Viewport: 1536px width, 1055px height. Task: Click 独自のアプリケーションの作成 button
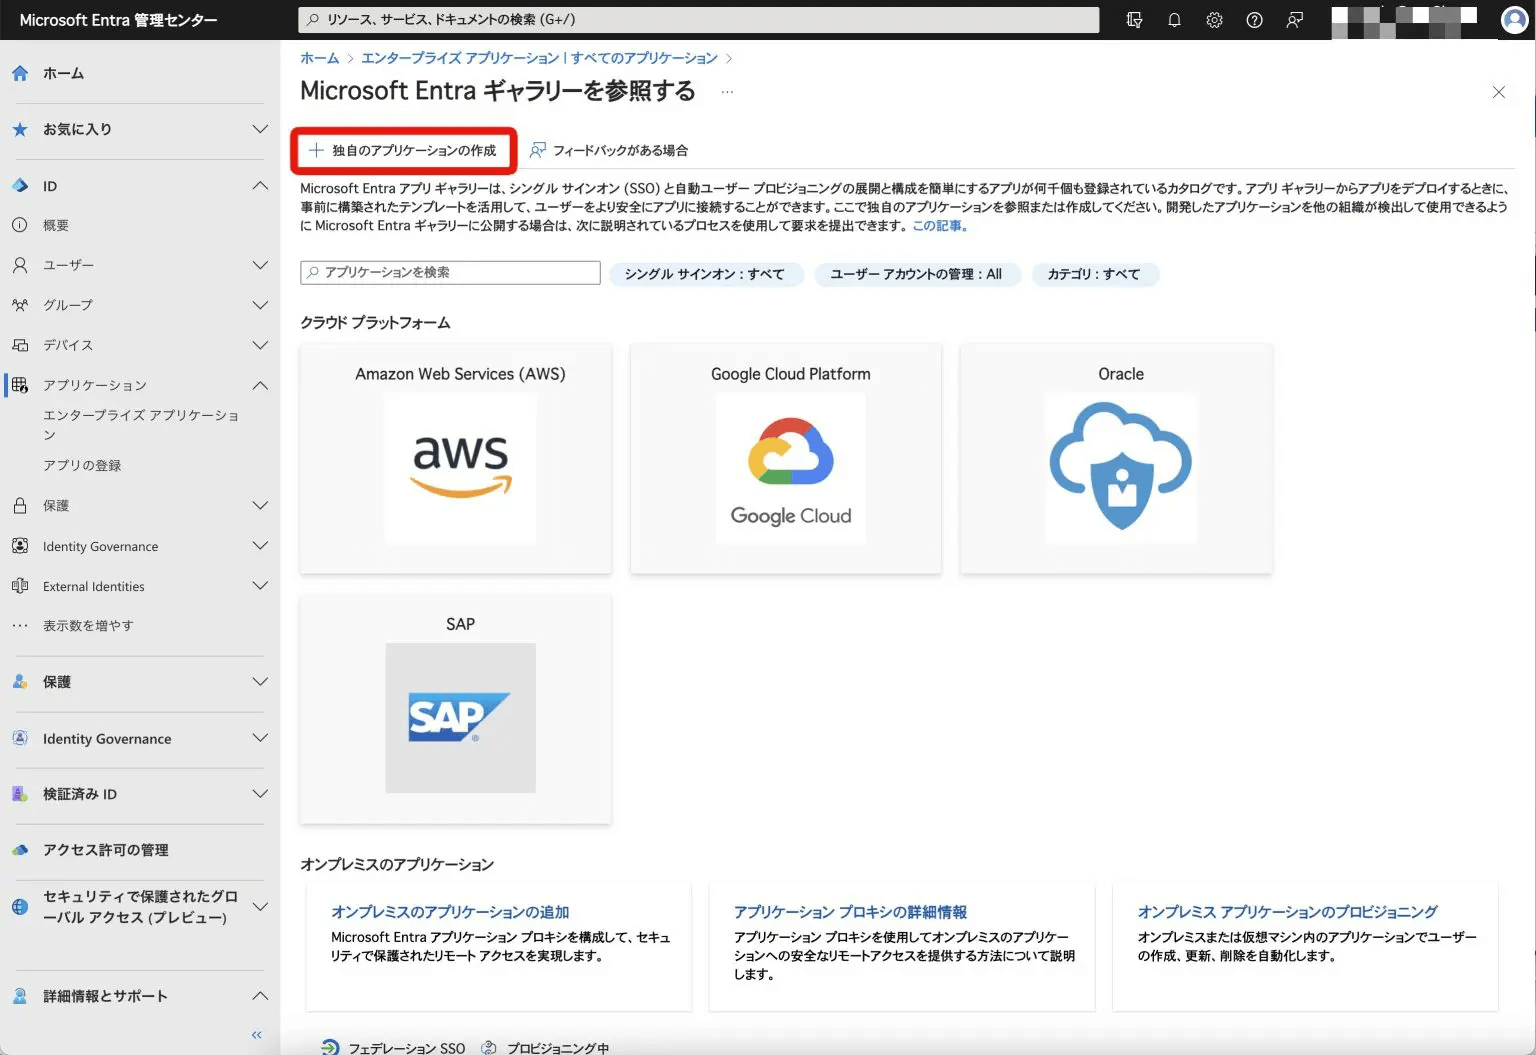pyautogui.click(x=403, y=150)
